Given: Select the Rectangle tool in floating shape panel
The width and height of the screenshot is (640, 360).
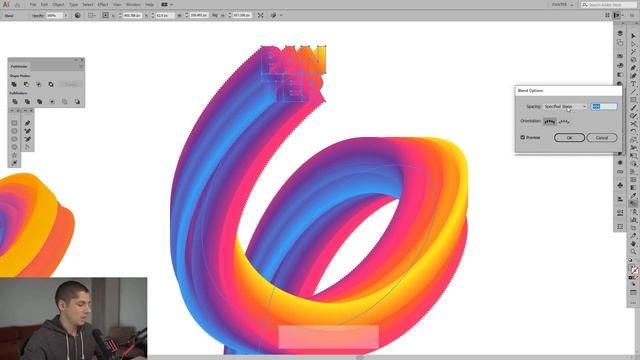Looking at the screenshot, I should 14,123.
